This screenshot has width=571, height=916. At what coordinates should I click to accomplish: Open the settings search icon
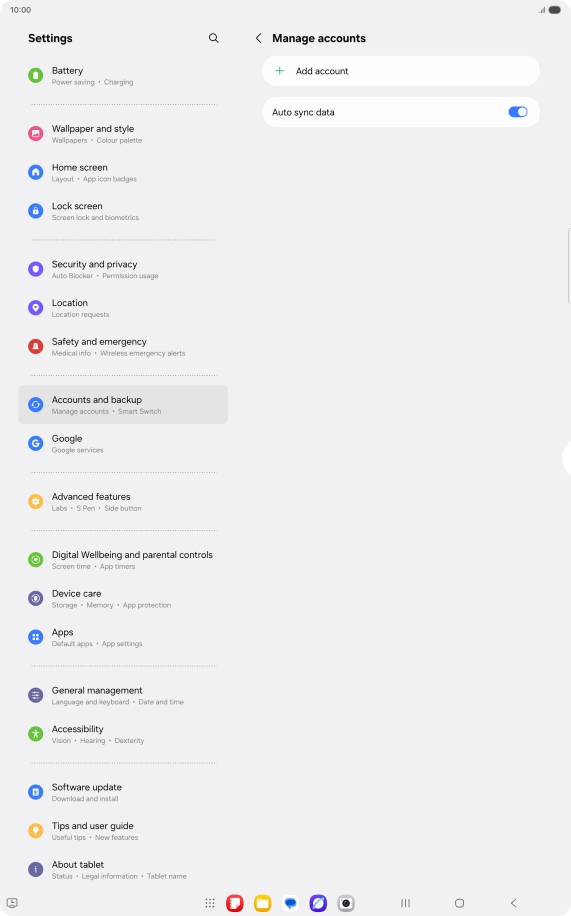(x=214, y=38)
